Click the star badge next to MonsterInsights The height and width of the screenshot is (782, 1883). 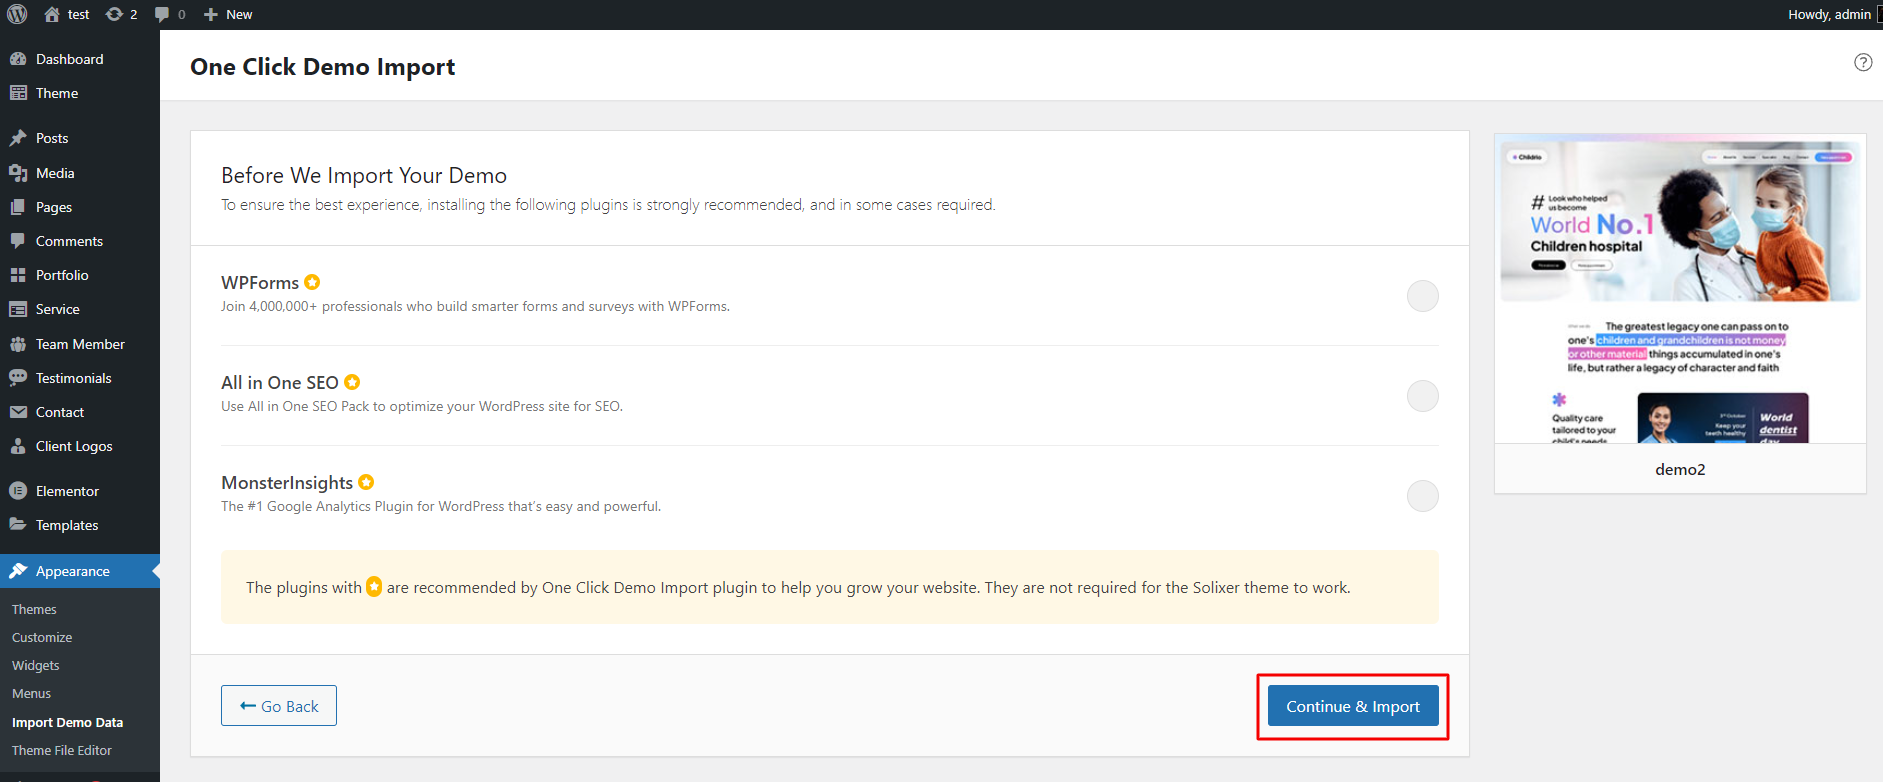(x=366, y=482)
